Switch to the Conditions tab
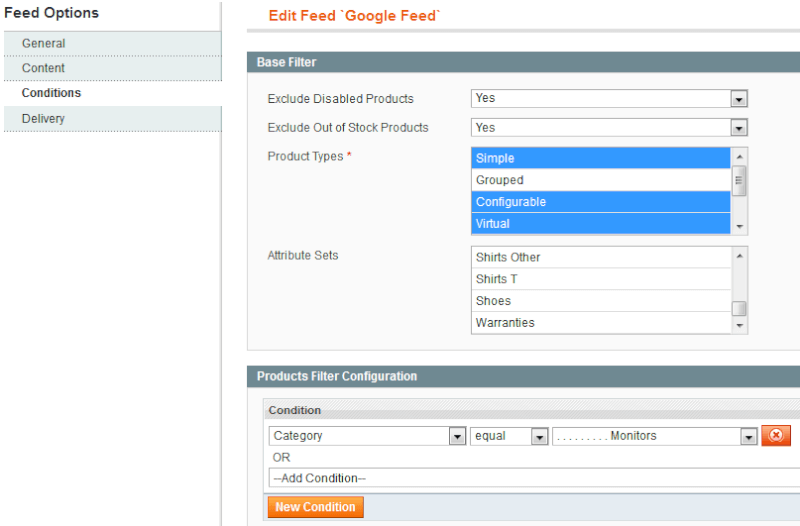Image resolution: width=800 pixels, height=526 pixels. [x=113, y=93]
